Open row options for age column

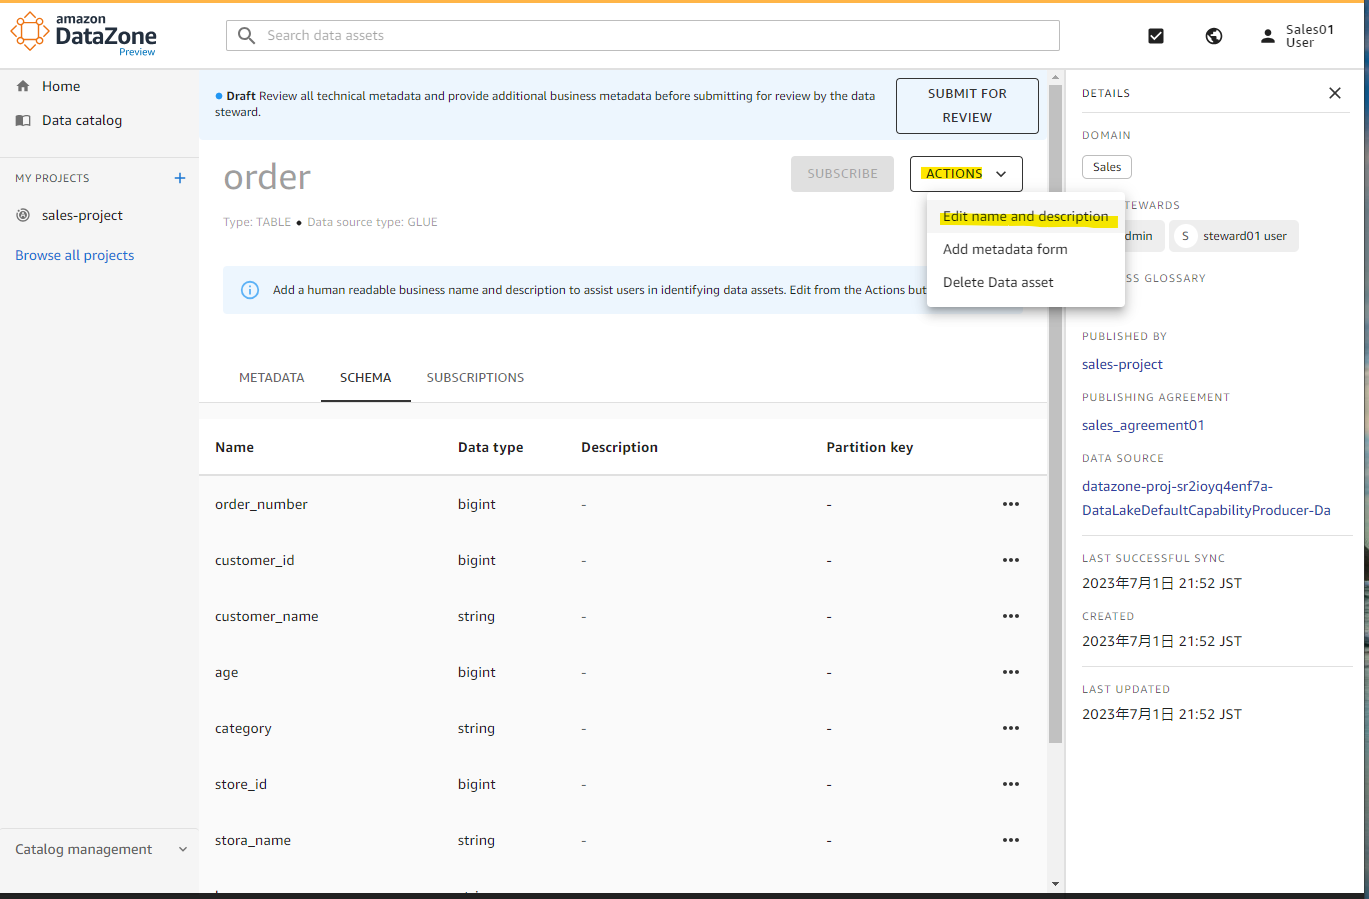[1011, 672]
